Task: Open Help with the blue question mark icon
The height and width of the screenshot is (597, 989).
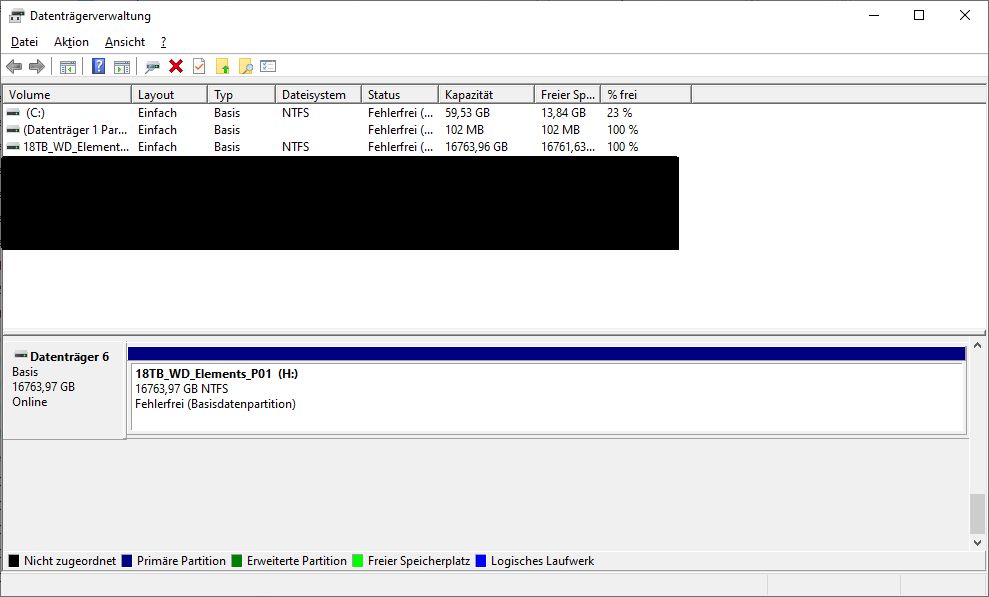Action: 98,66
